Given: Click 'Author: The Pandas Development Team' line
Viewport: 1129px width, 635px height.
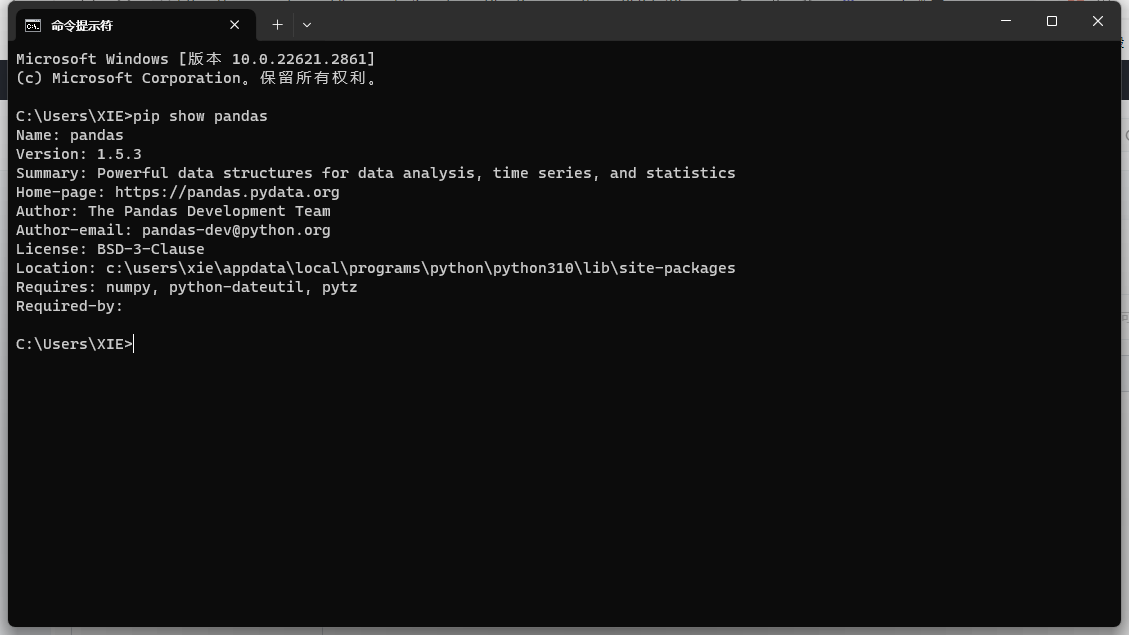Looking at the screenshot, I should 173,211.
